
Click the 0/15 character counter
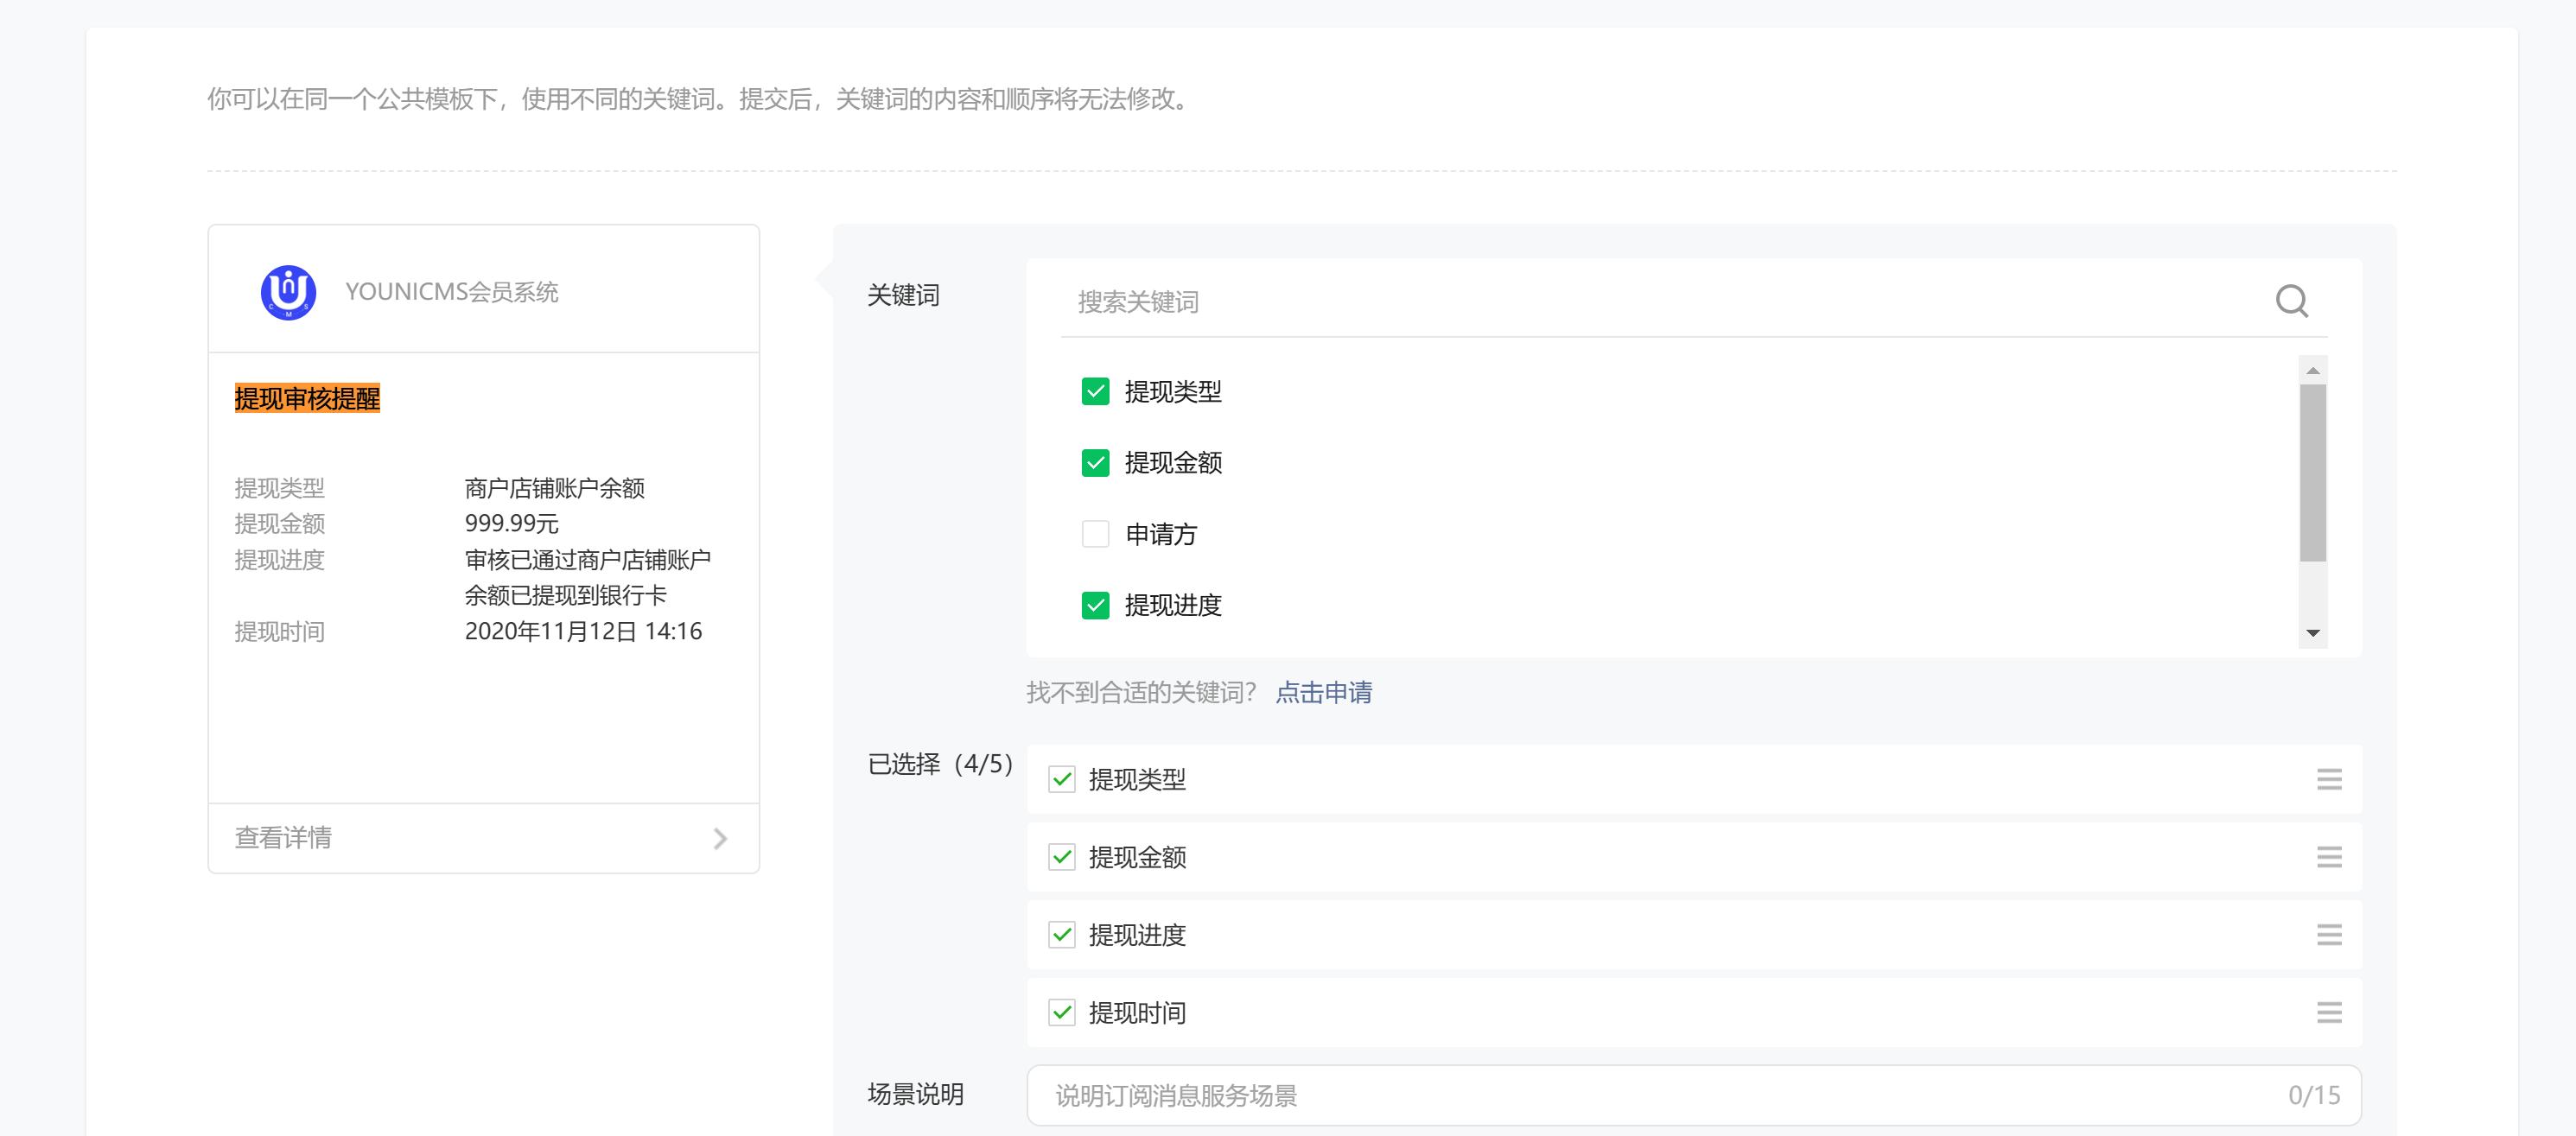click(x=2314, y=1095)
